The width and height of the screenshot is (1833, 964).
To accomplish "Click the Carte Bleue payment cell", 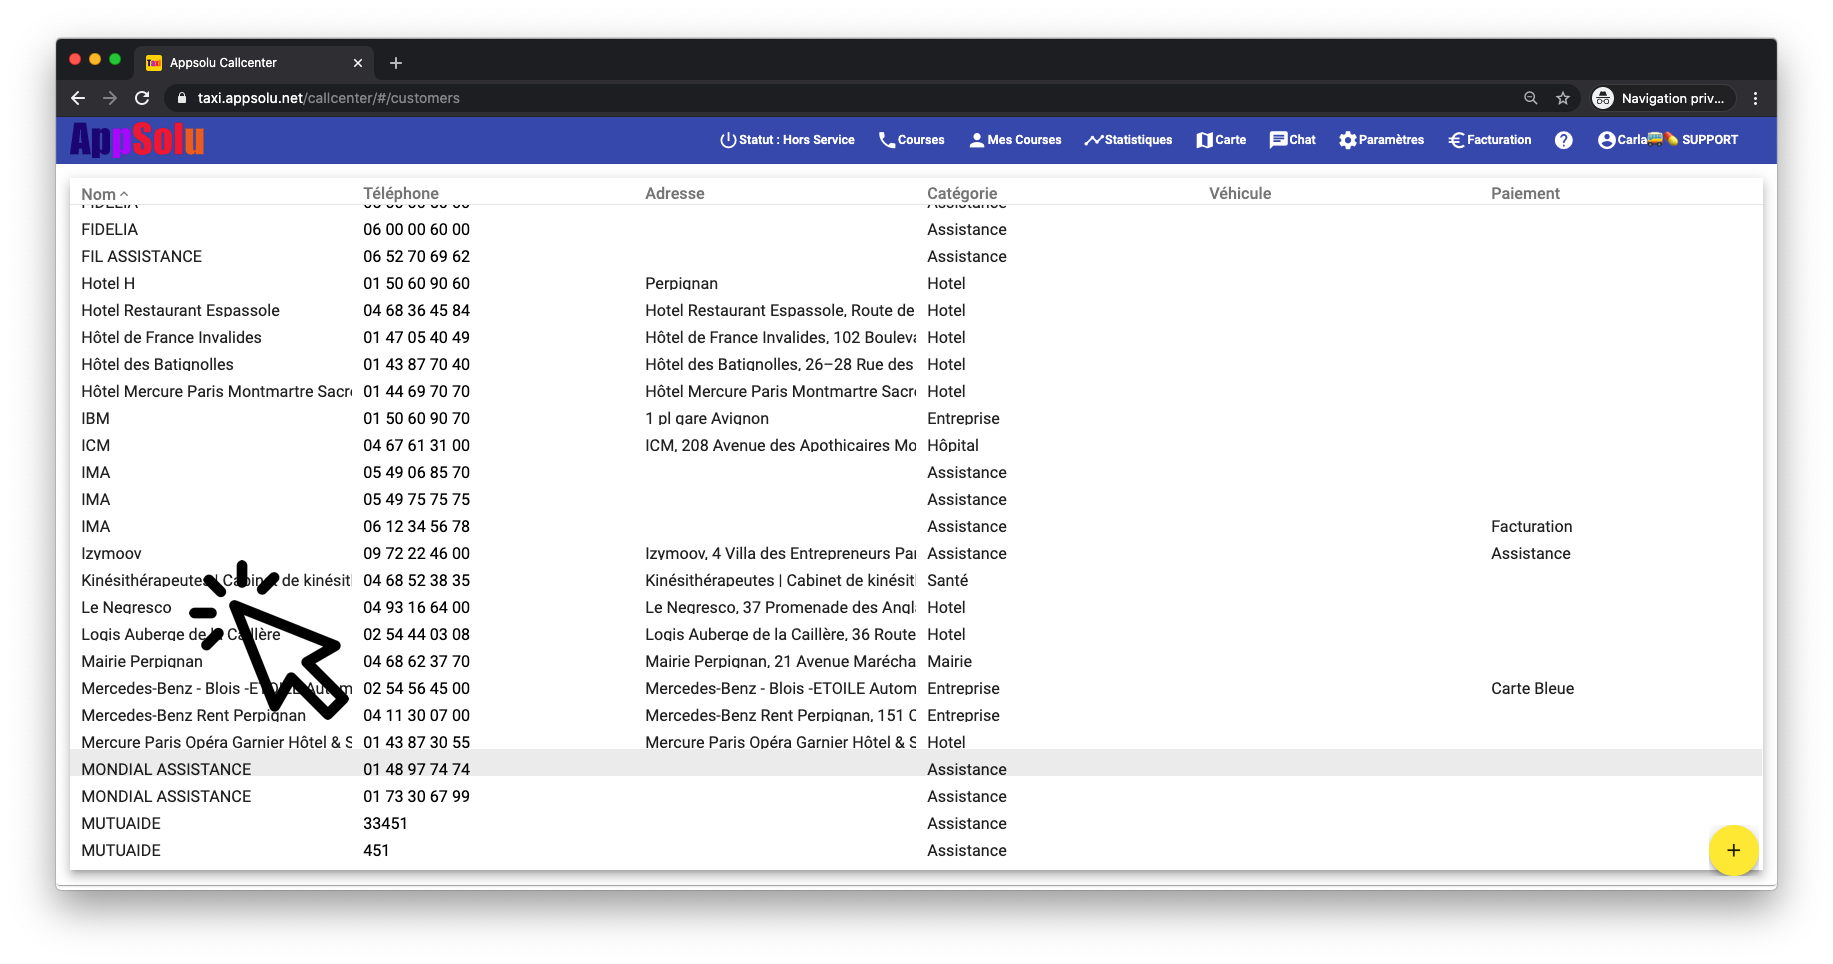I will [1532, 689].
